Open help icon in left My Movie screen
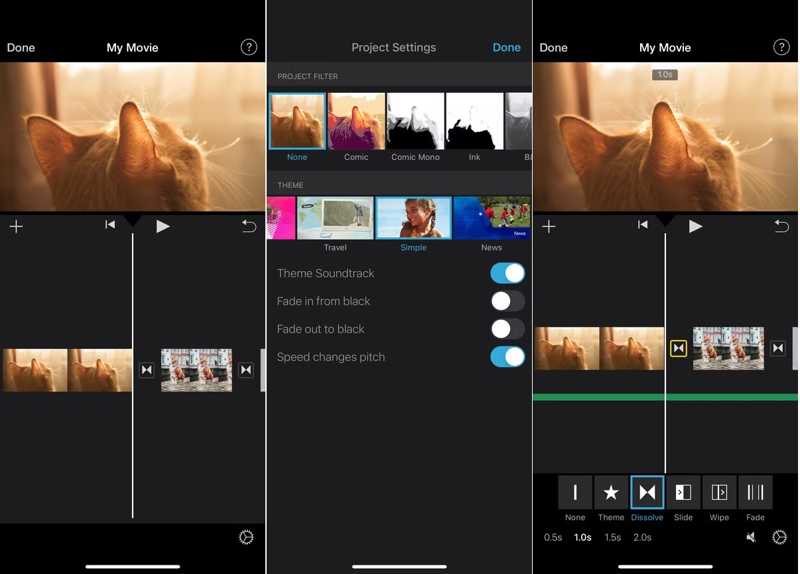 (248, 47)
